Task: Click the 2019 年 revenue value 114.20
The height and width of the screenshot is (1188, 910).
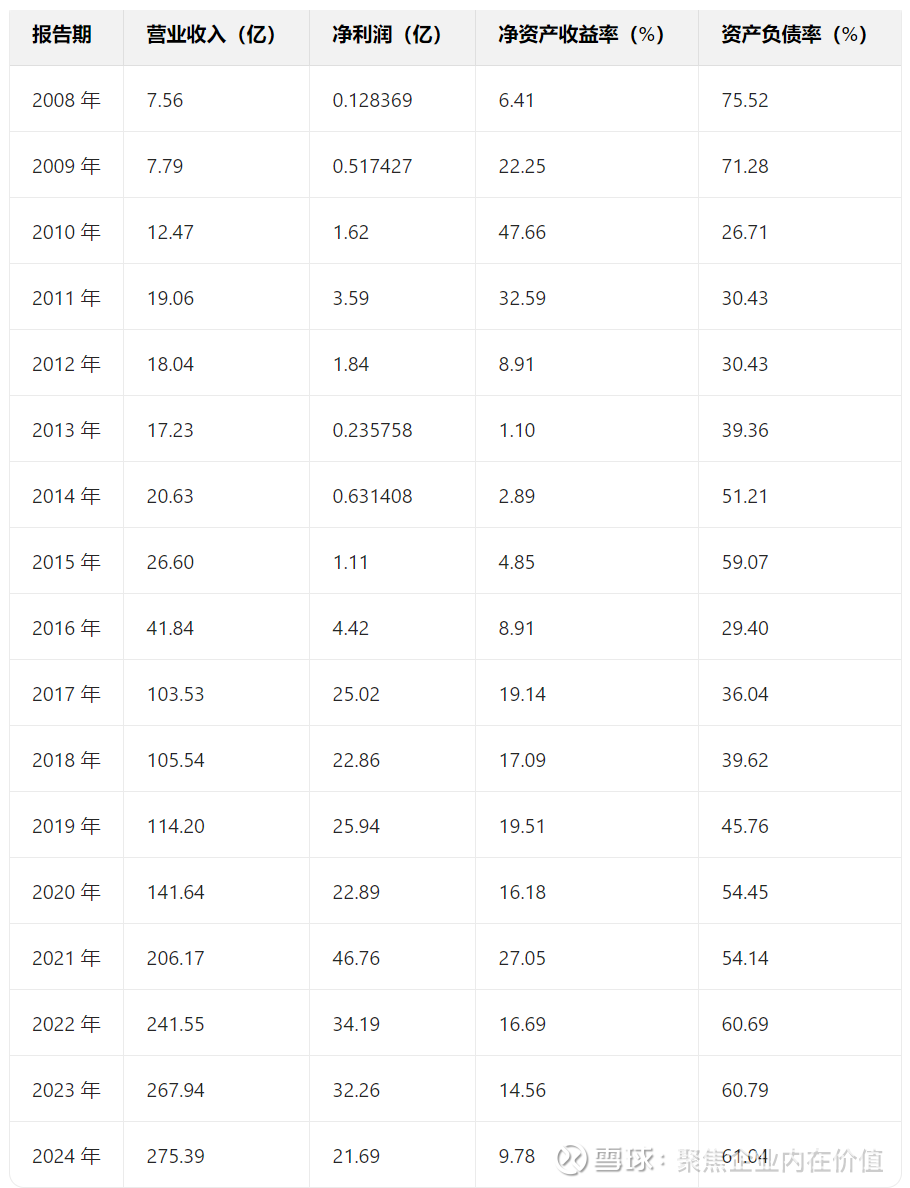Action: pos(176,826)
